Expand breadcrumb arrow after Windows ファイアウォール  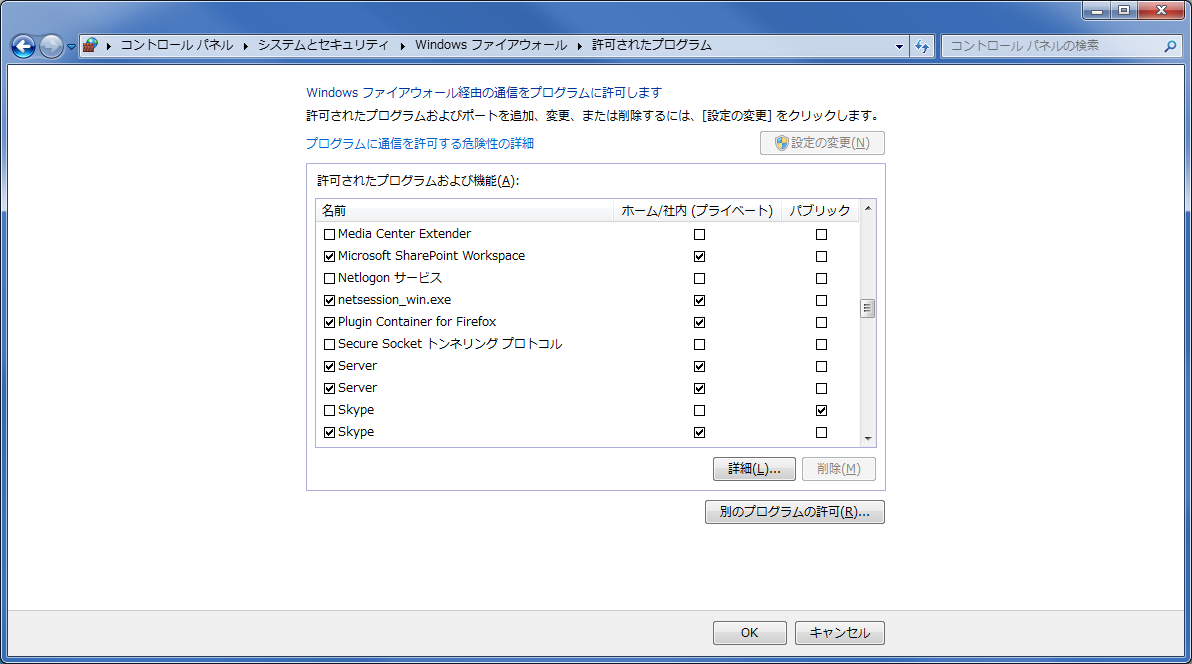click(x=579, y=46)
